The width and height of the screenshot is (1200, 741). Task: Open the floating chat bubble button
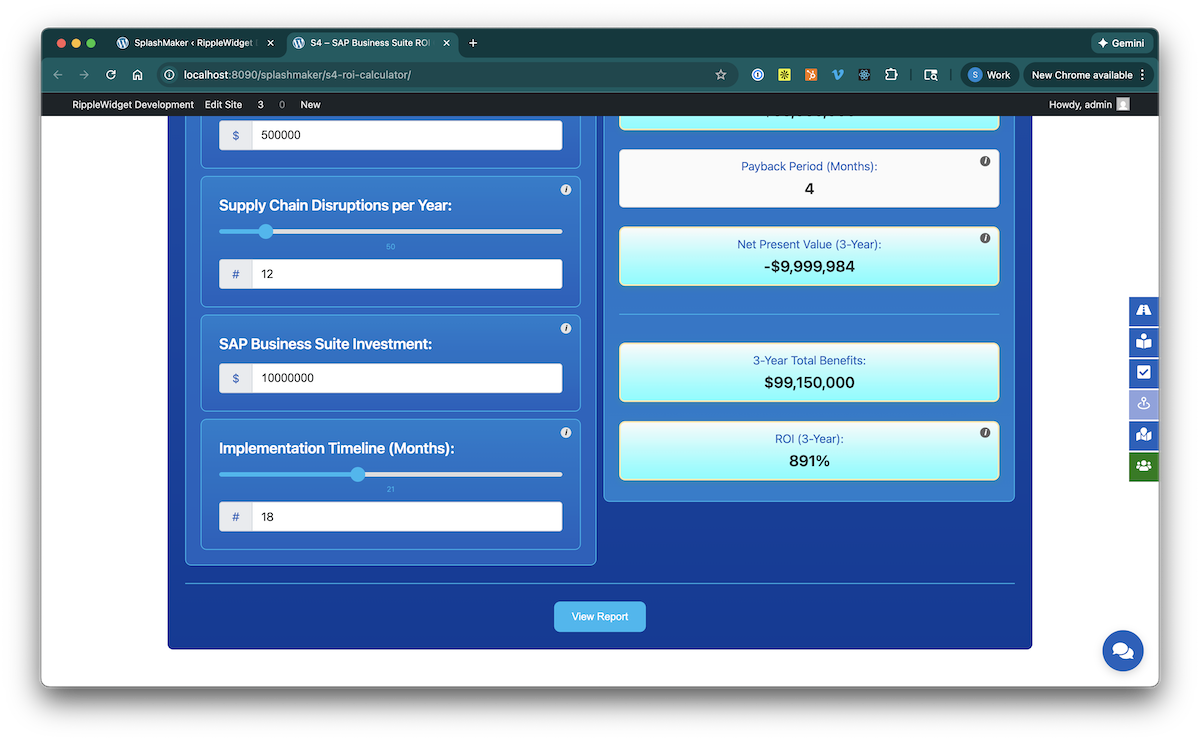point(1122,651)
